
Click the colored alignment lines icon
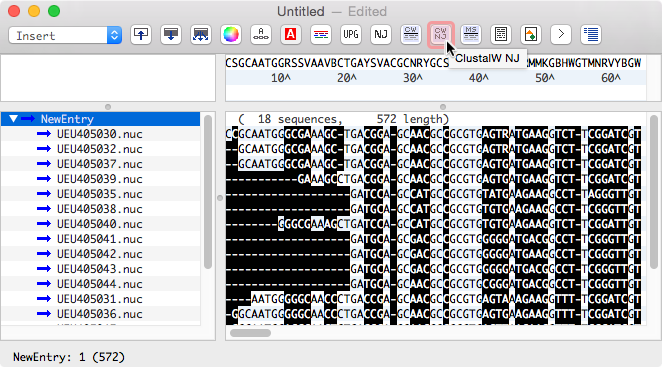point(321,34)
